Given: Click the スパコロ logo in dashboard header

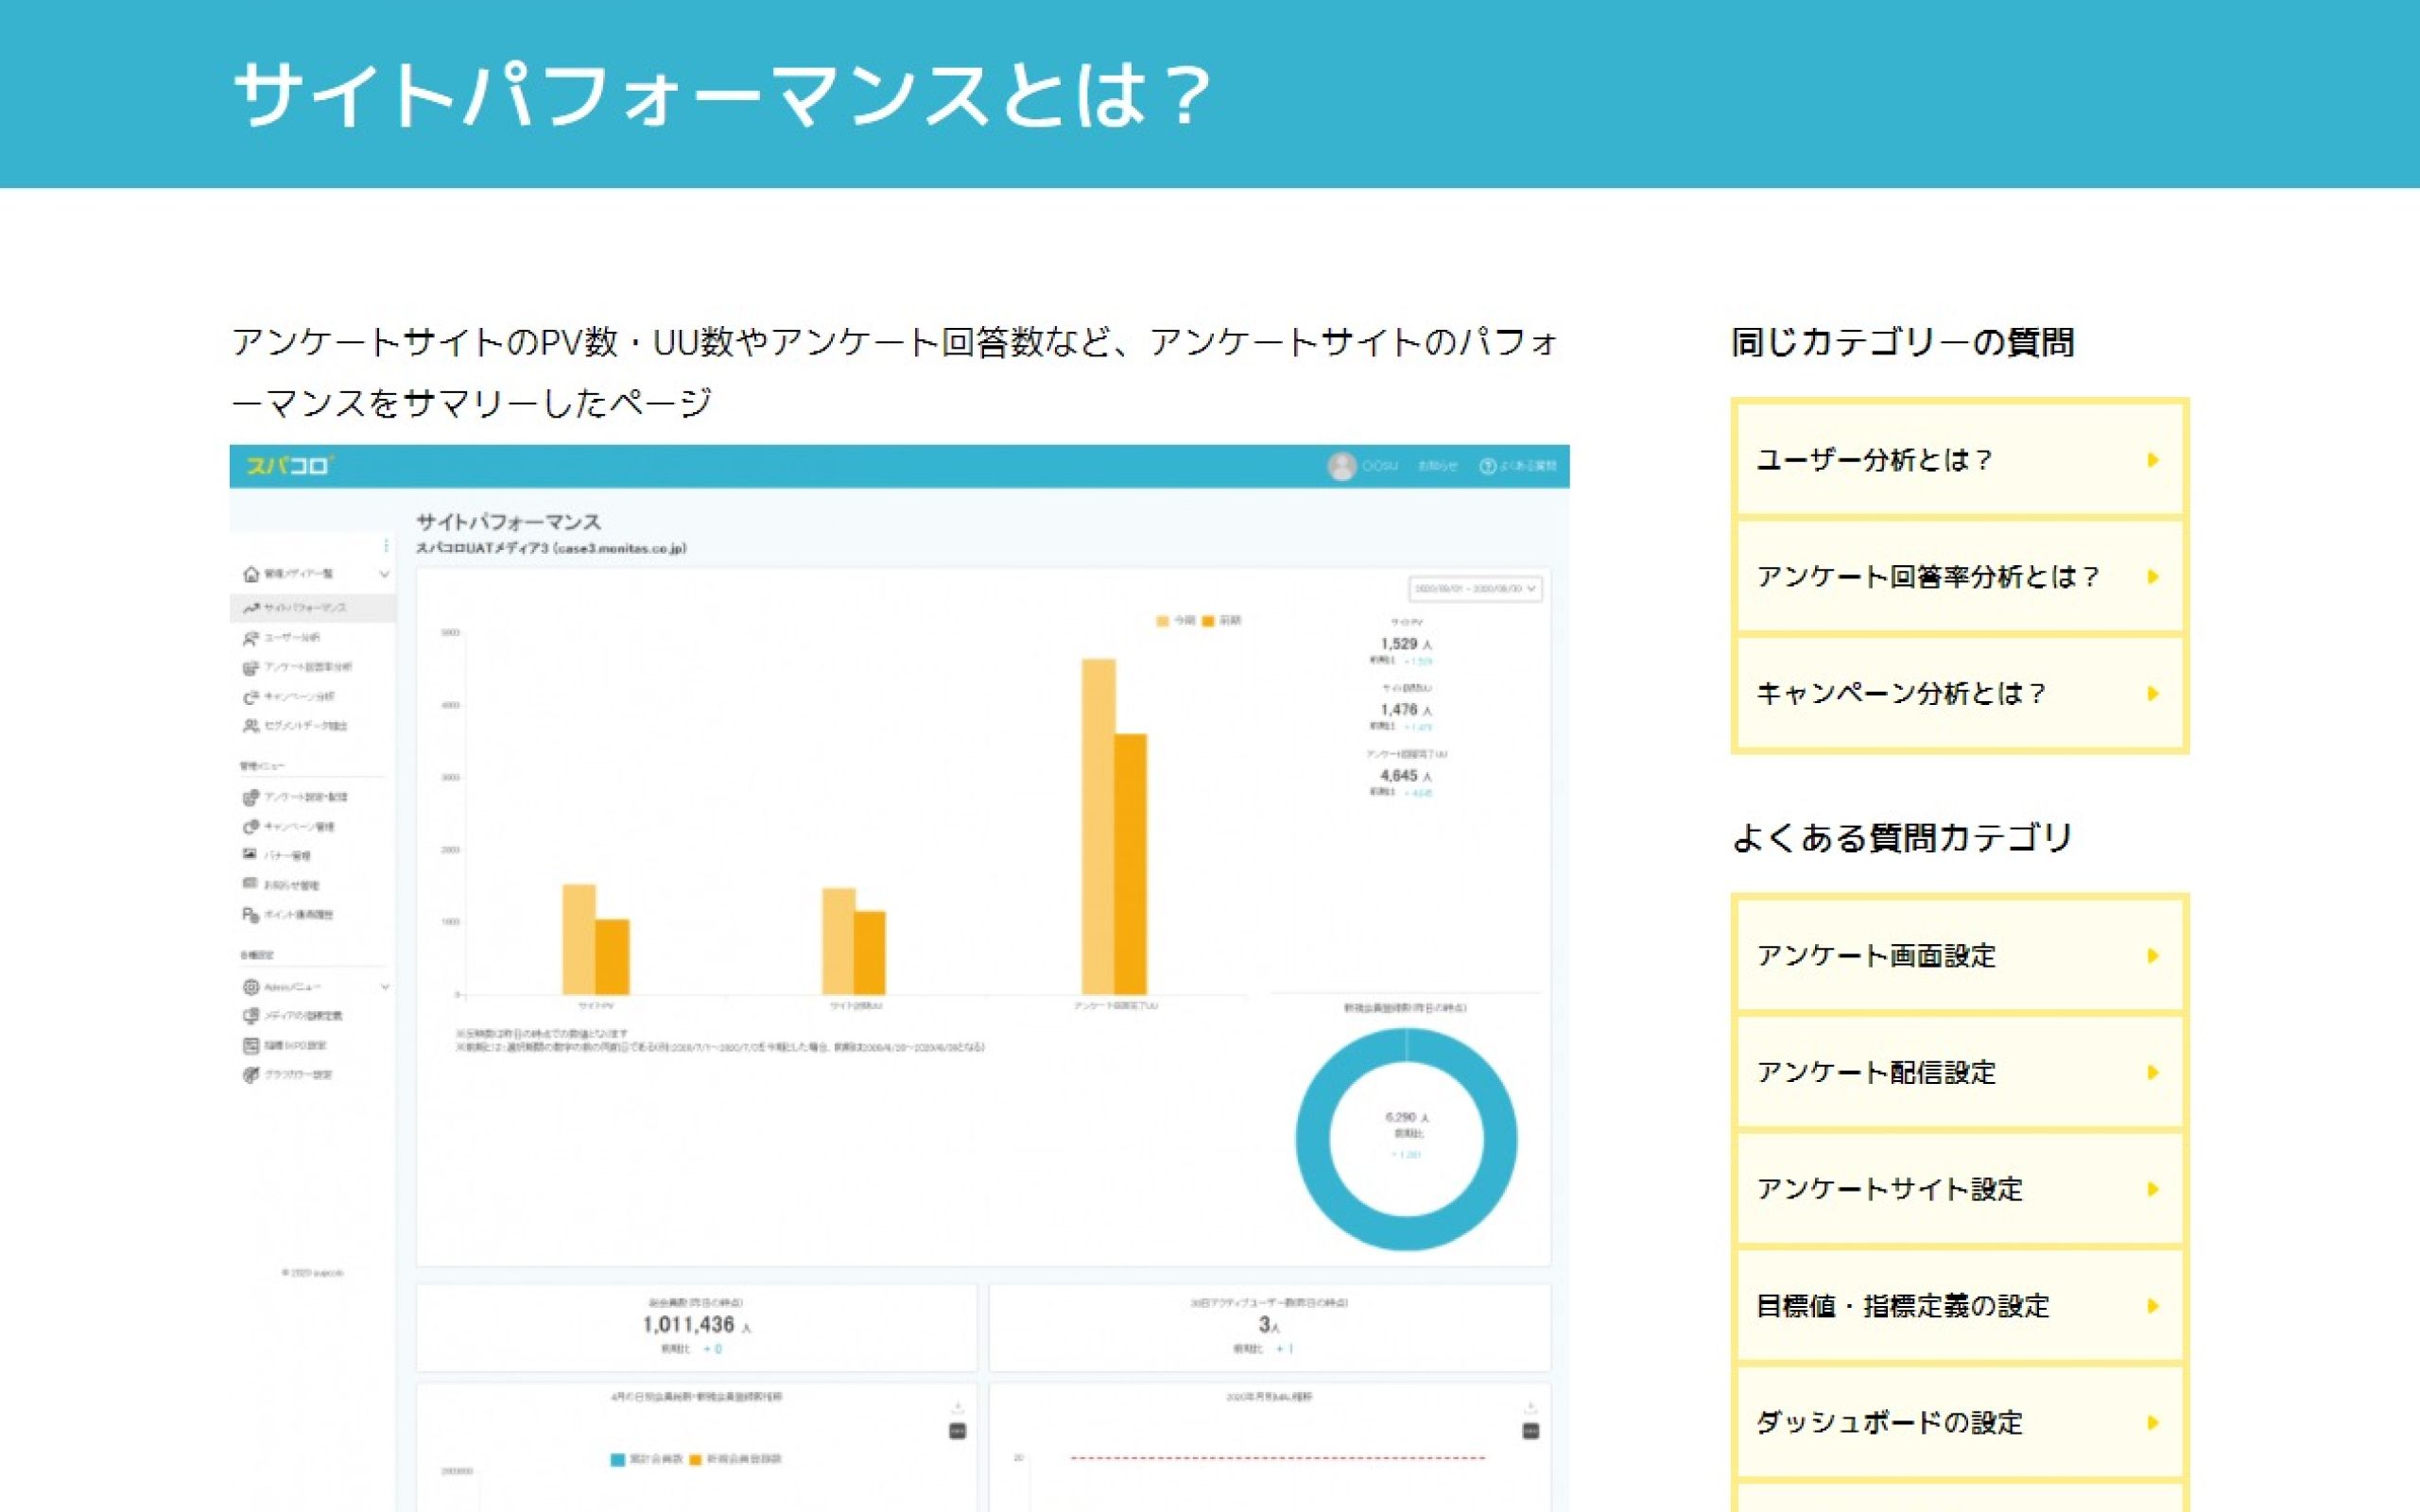Looking at the screenshot, I should [x=289, y=466].
